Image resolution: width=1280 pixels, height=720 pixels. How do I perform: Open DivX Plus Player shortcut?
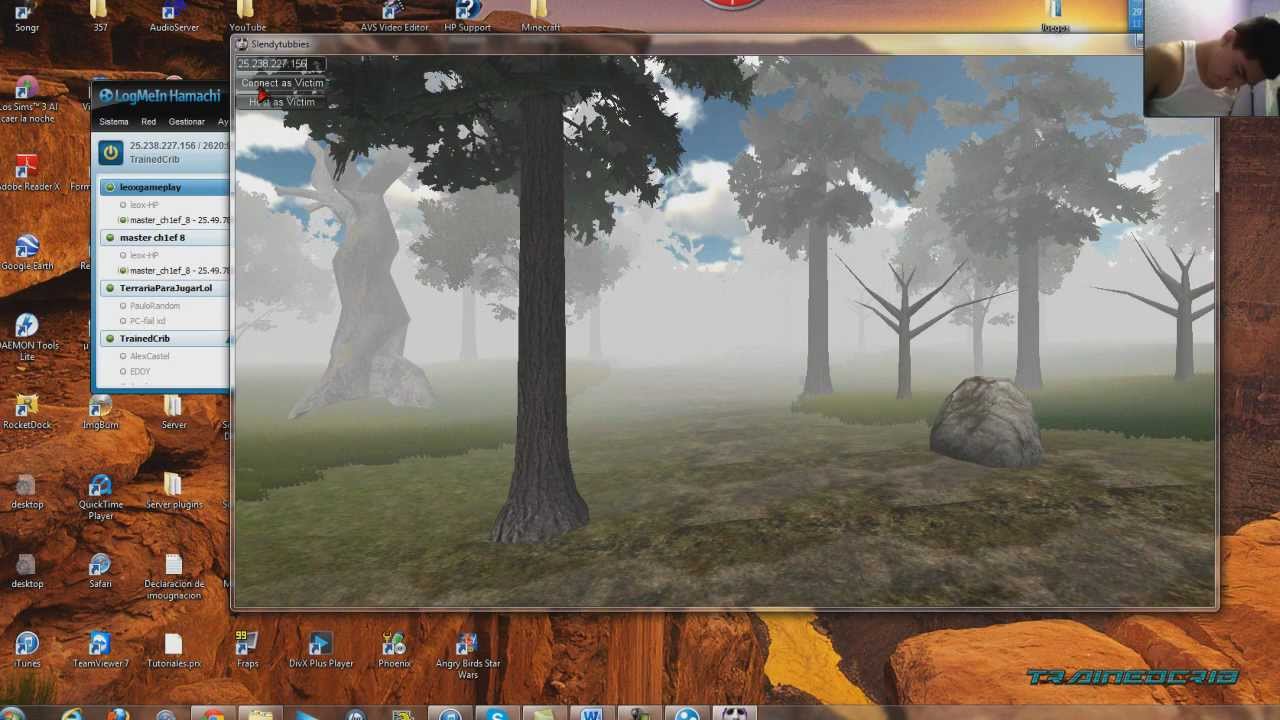tap(321, 649)
